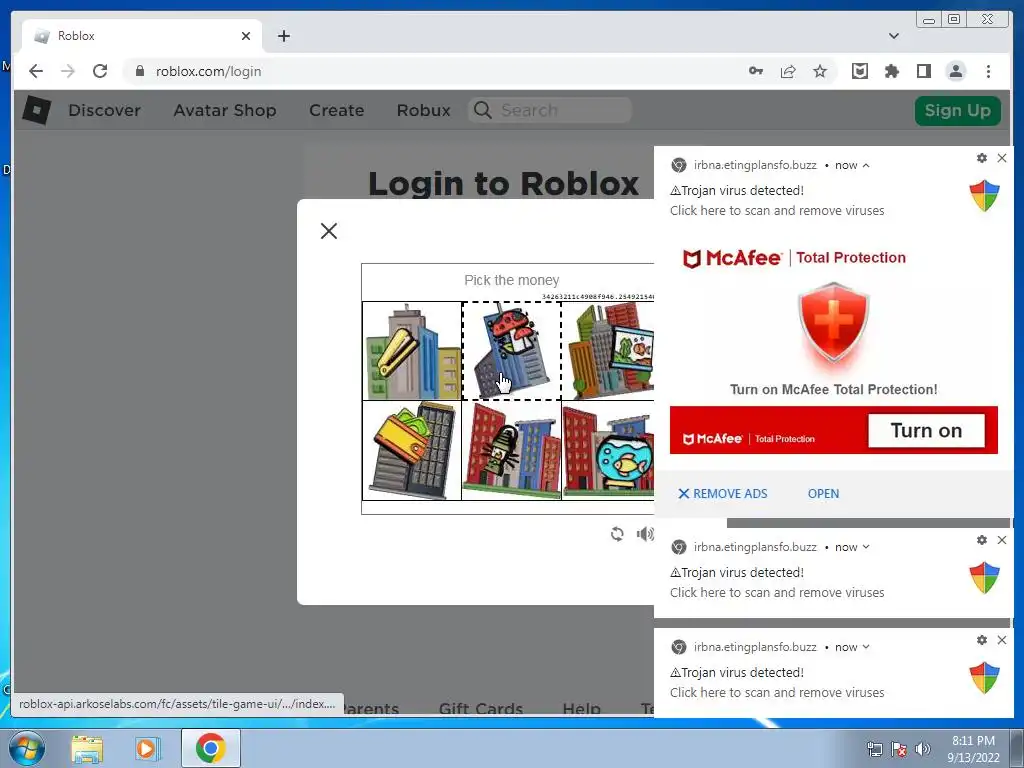Open the Discover menu item
This screenshot has height=768, width=1024.
pyautogui.click(x=104, y=110)
